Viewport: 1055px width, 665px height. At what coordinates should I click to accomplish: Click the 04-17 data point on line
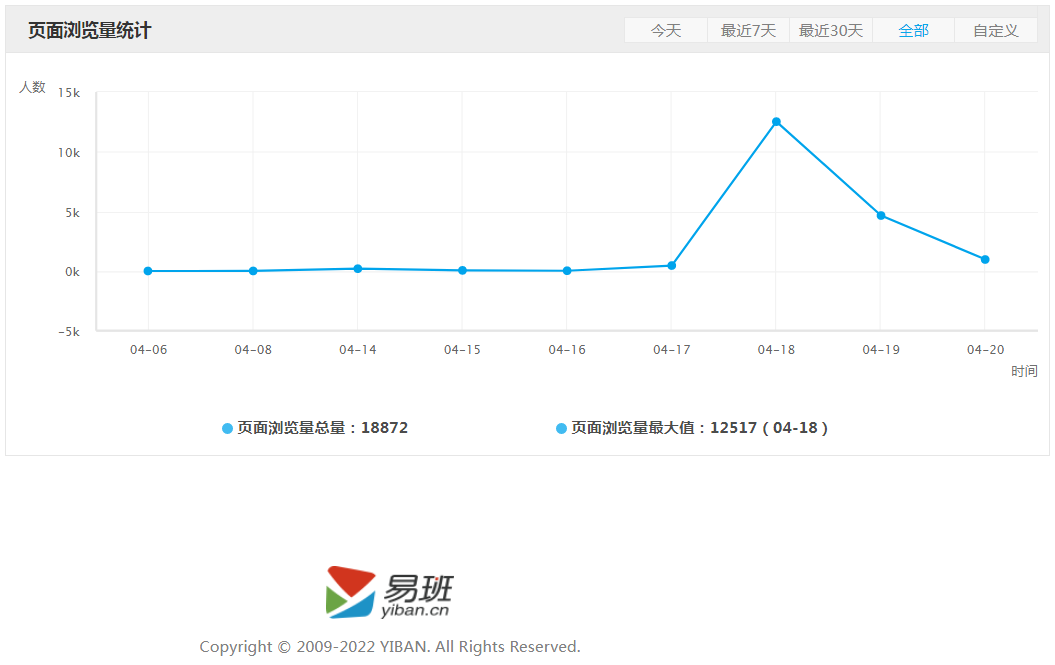pyautogui.click(x=672, y=266)
